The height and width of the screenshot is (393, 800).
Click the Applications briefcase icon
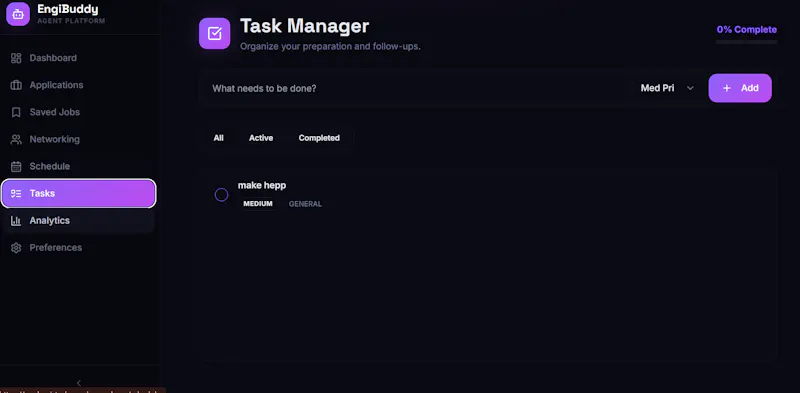pos(16,85)
